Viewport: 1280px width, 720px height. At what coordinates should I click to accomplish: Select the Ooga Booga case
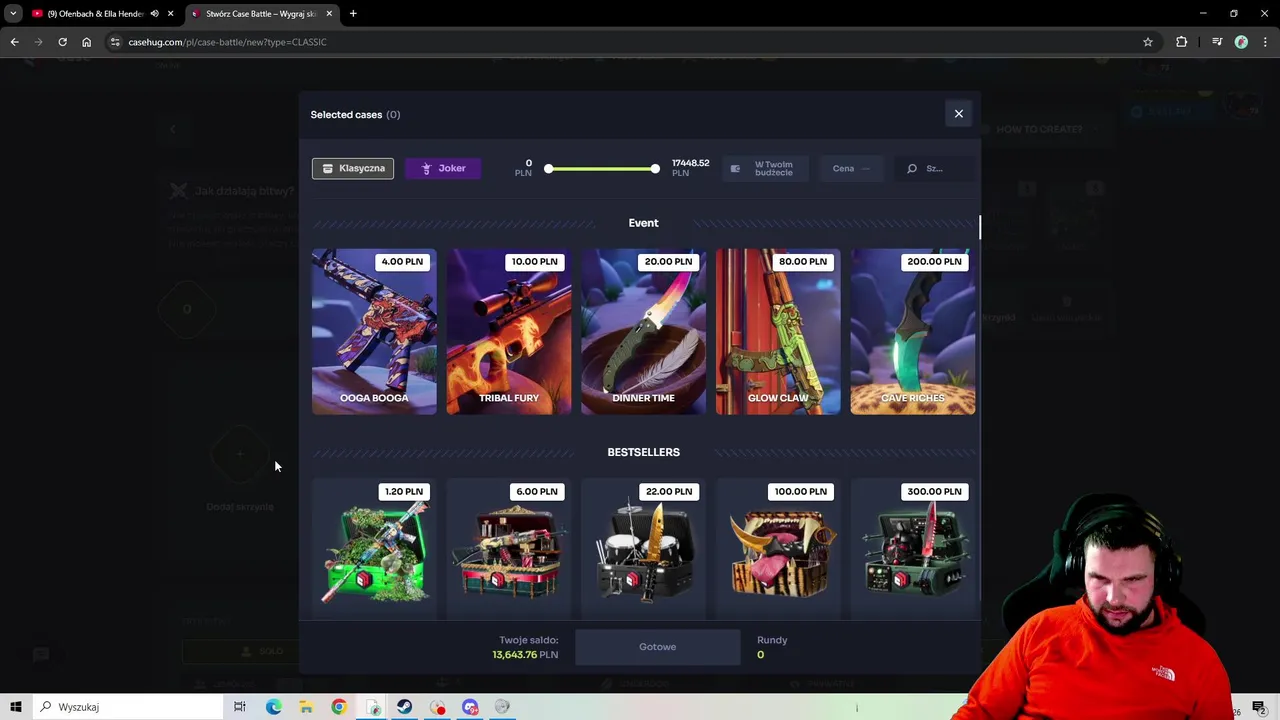click(374, 331)
